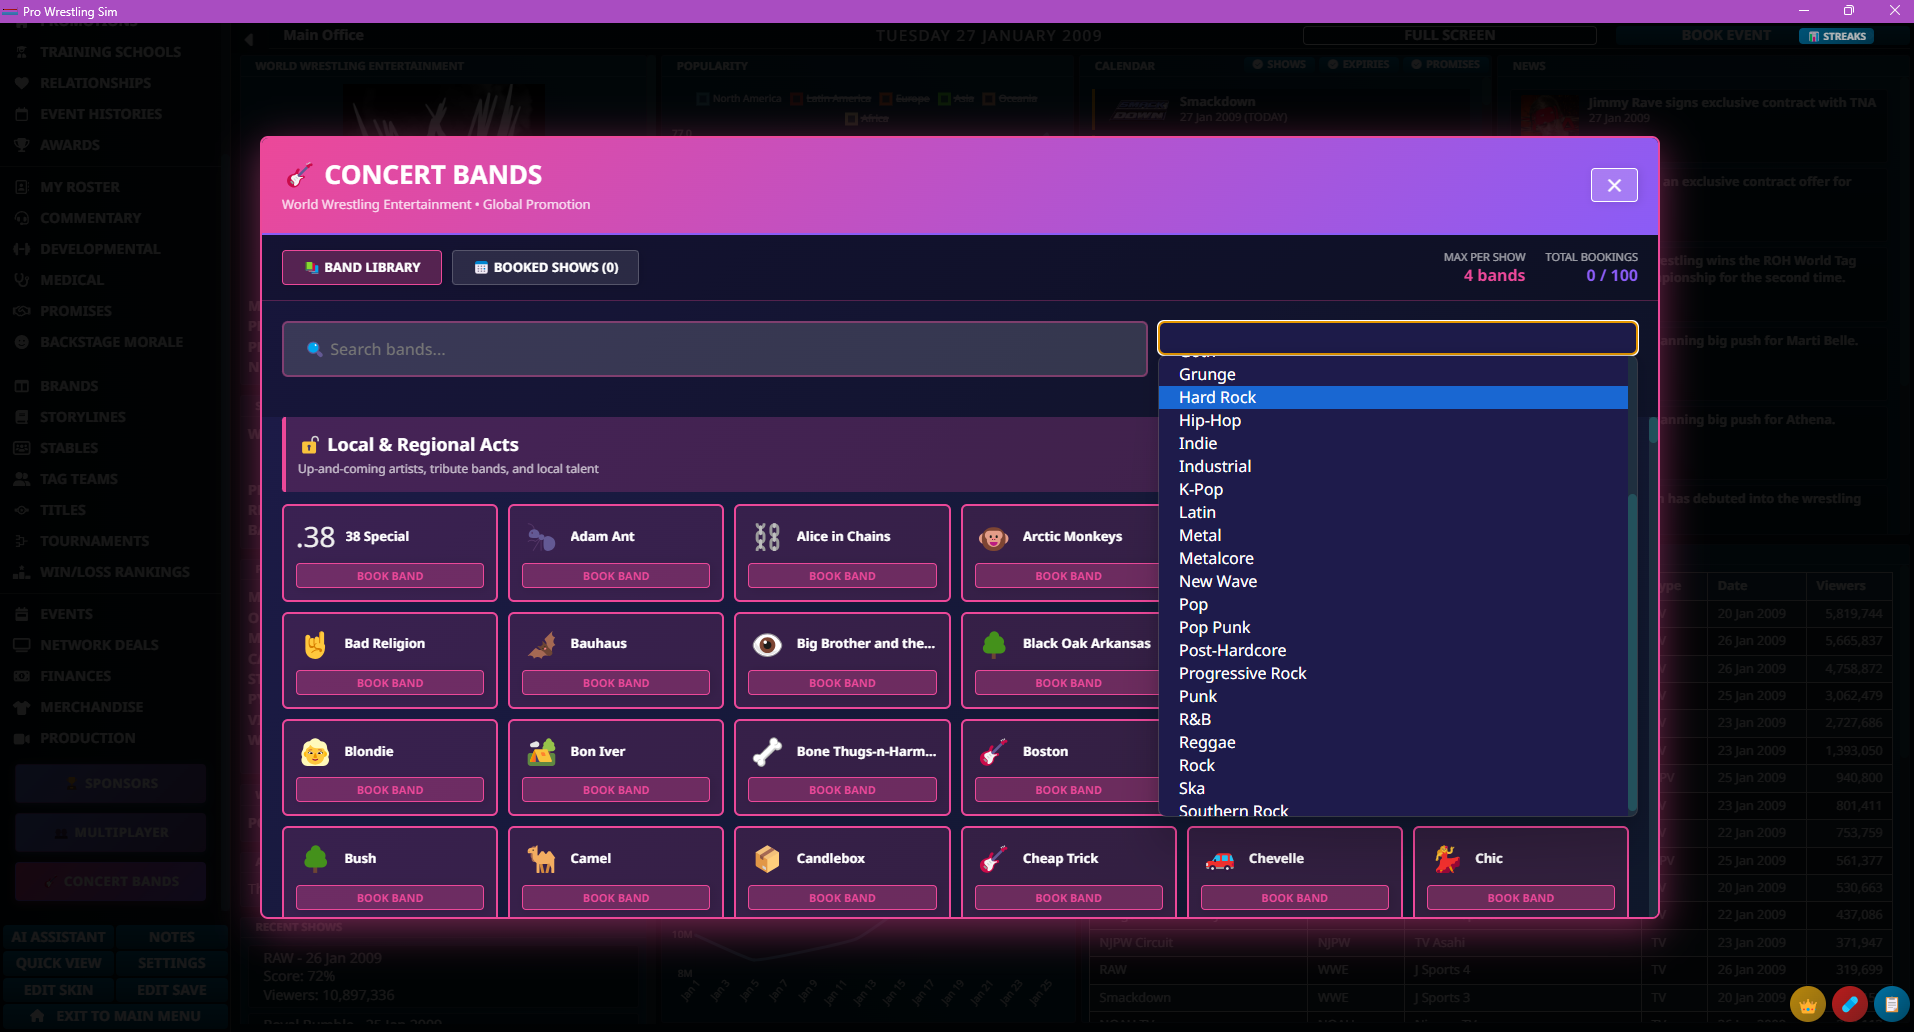Click the Blondie blonde face icon

315,752
